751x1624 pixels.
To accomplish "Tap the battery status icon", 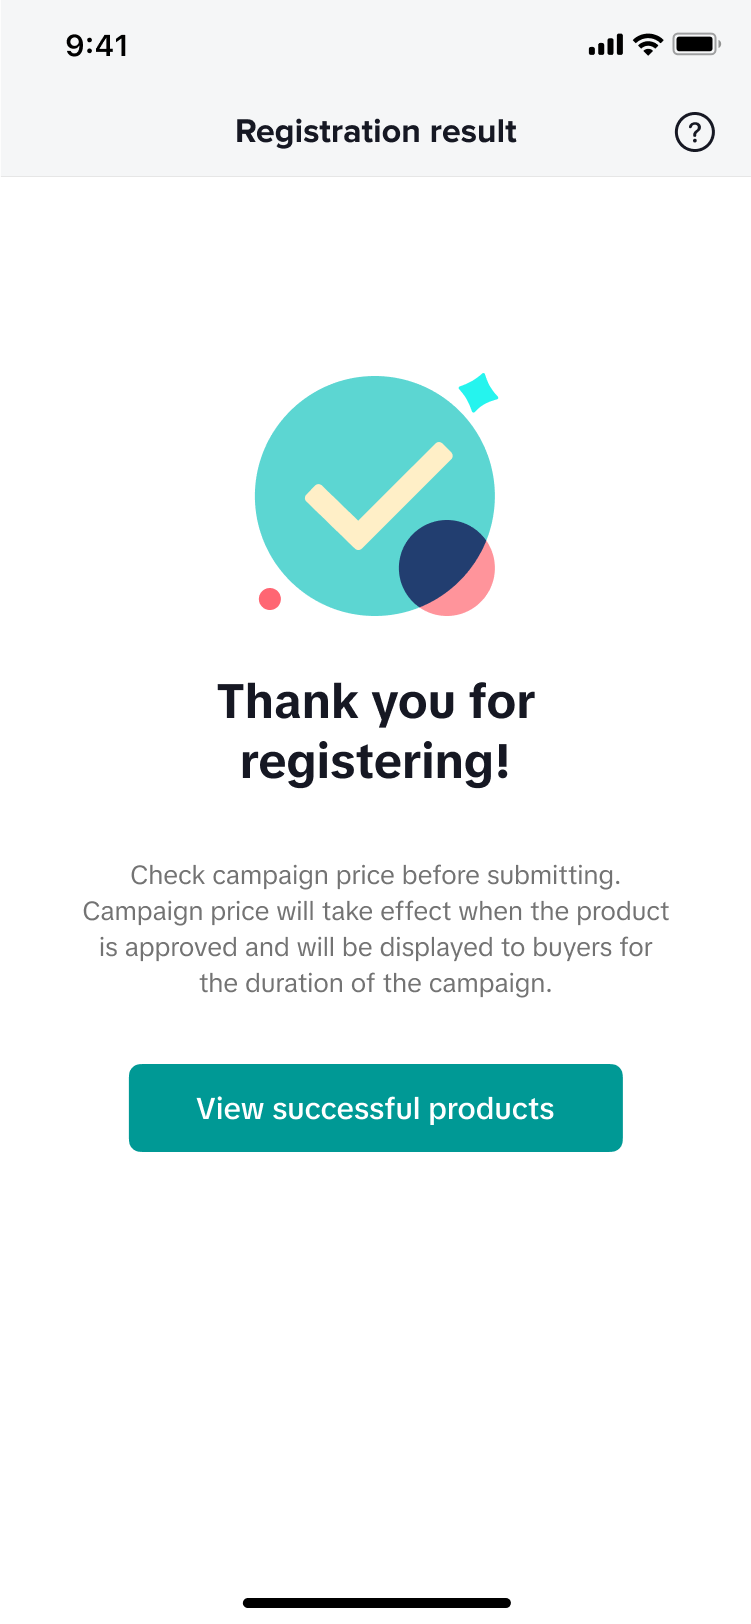I will tap(696, 45).
